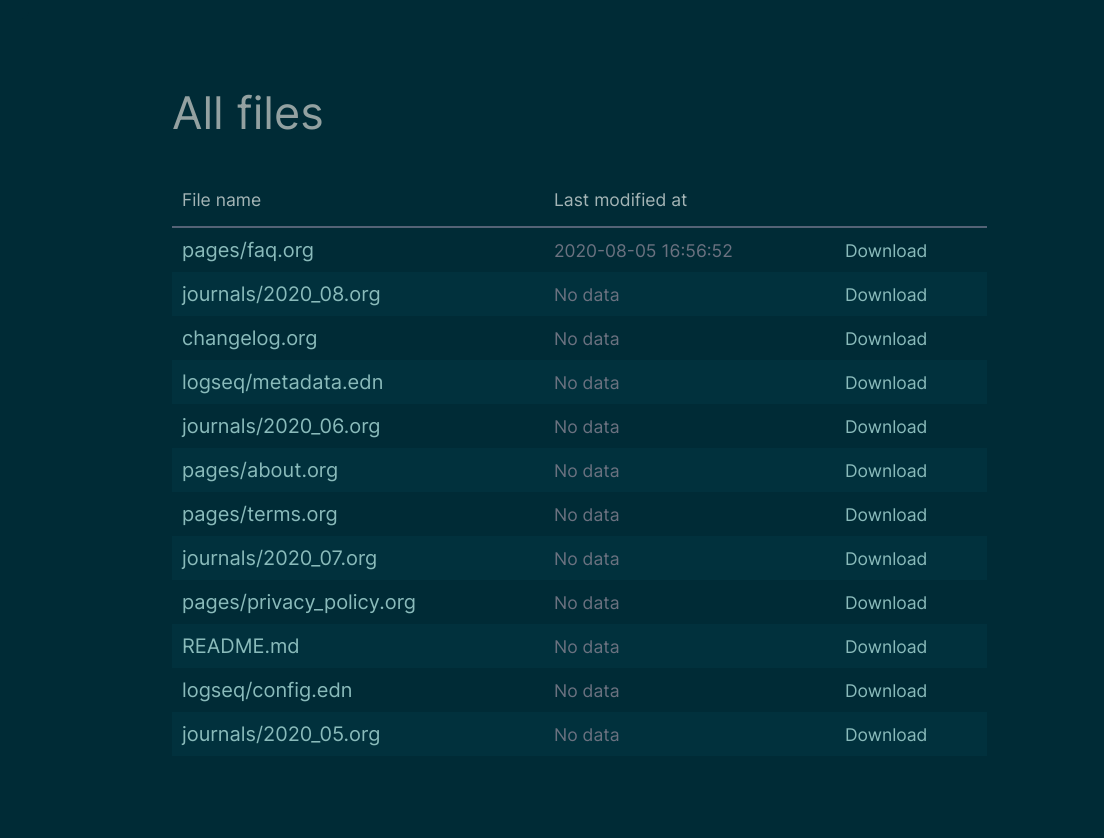Screen dimensions: 1104x838
Task: Download pages/privacy_policy.org
Action: pos(885,603)
